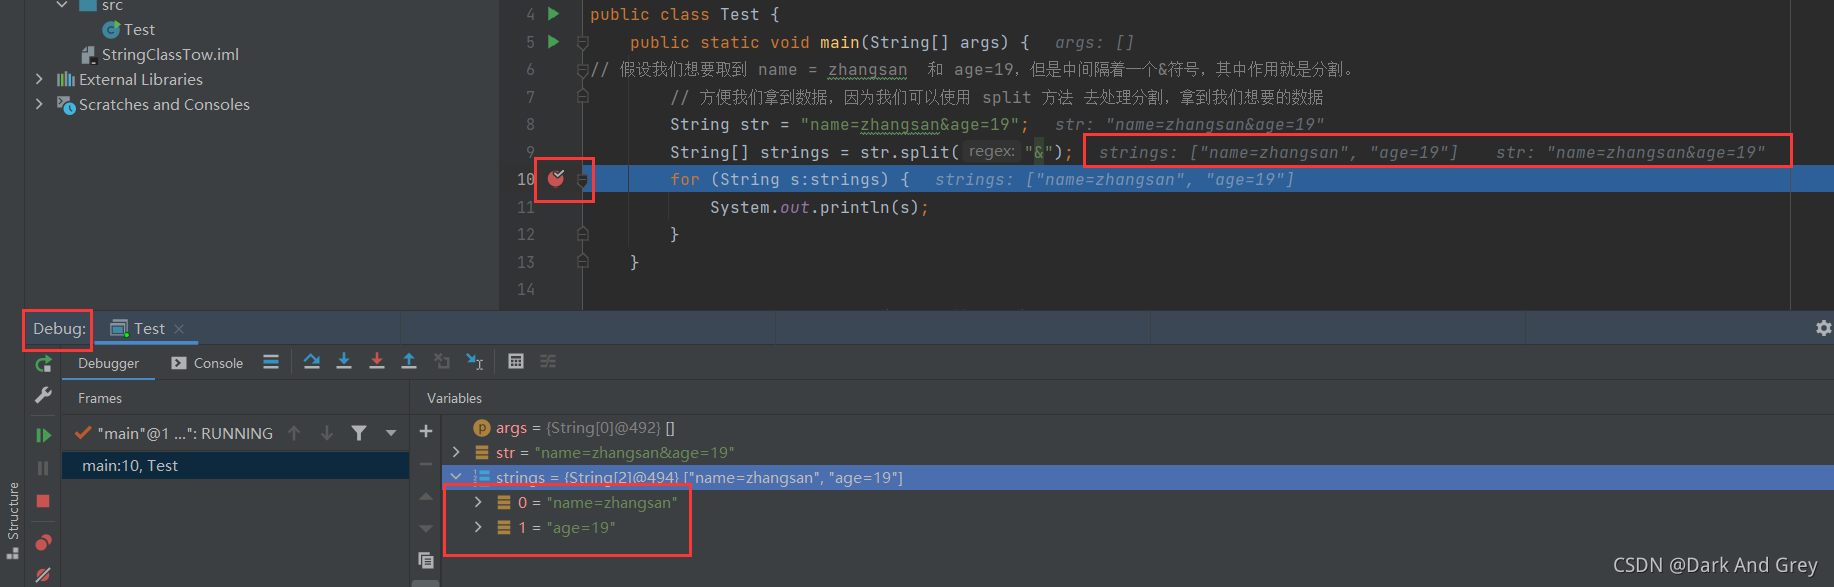View all breakpoints
The width and height of the screenshot is (1834, 587).
pos(43,543)
